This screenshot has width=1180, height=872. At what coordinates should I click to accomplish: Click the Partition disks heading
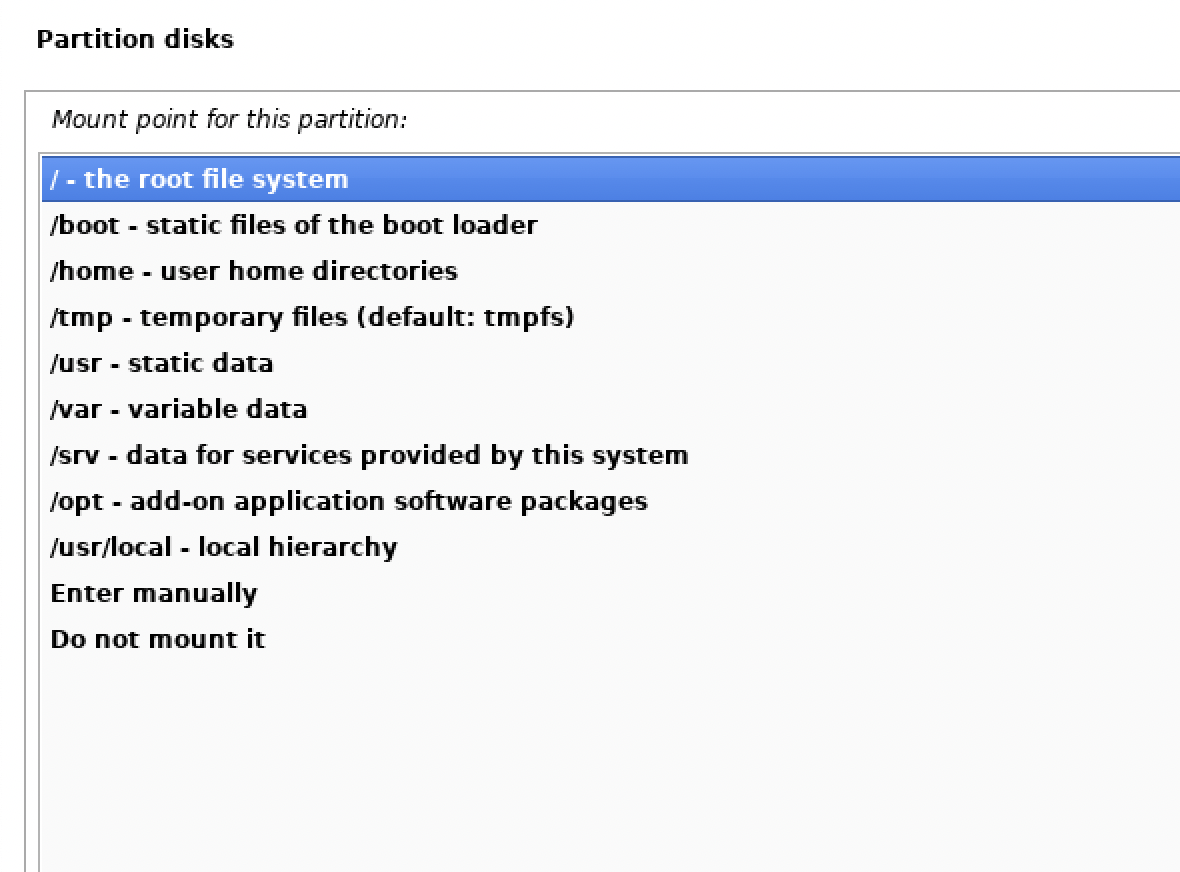point(134,40)
